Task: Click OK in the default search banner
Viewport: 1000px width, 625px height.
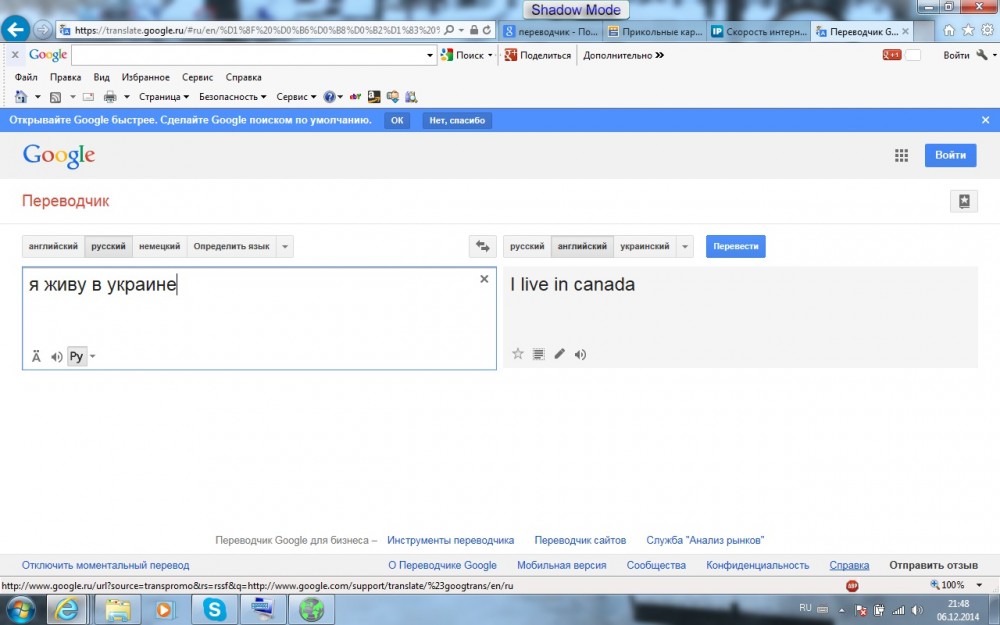Action: pyautogui.click(x=397, y=121)
